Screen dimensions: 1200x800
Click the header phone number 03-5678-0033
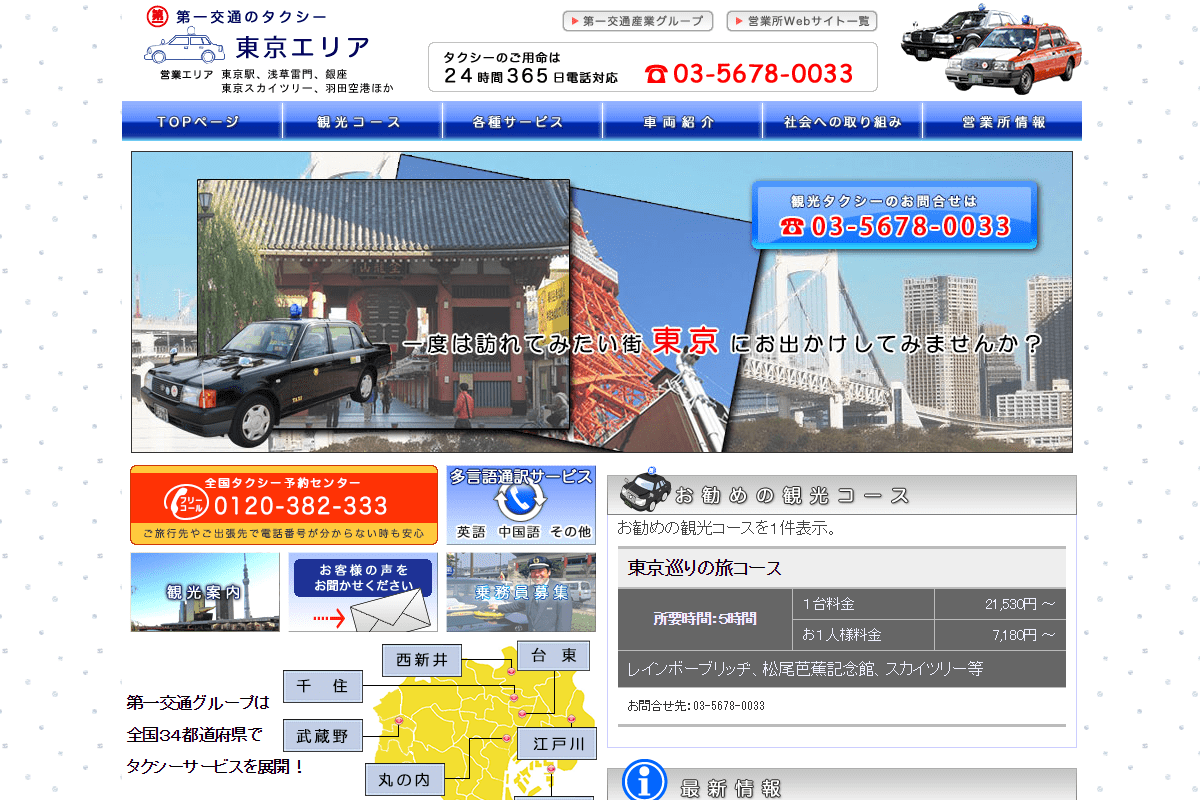point(763,74)
